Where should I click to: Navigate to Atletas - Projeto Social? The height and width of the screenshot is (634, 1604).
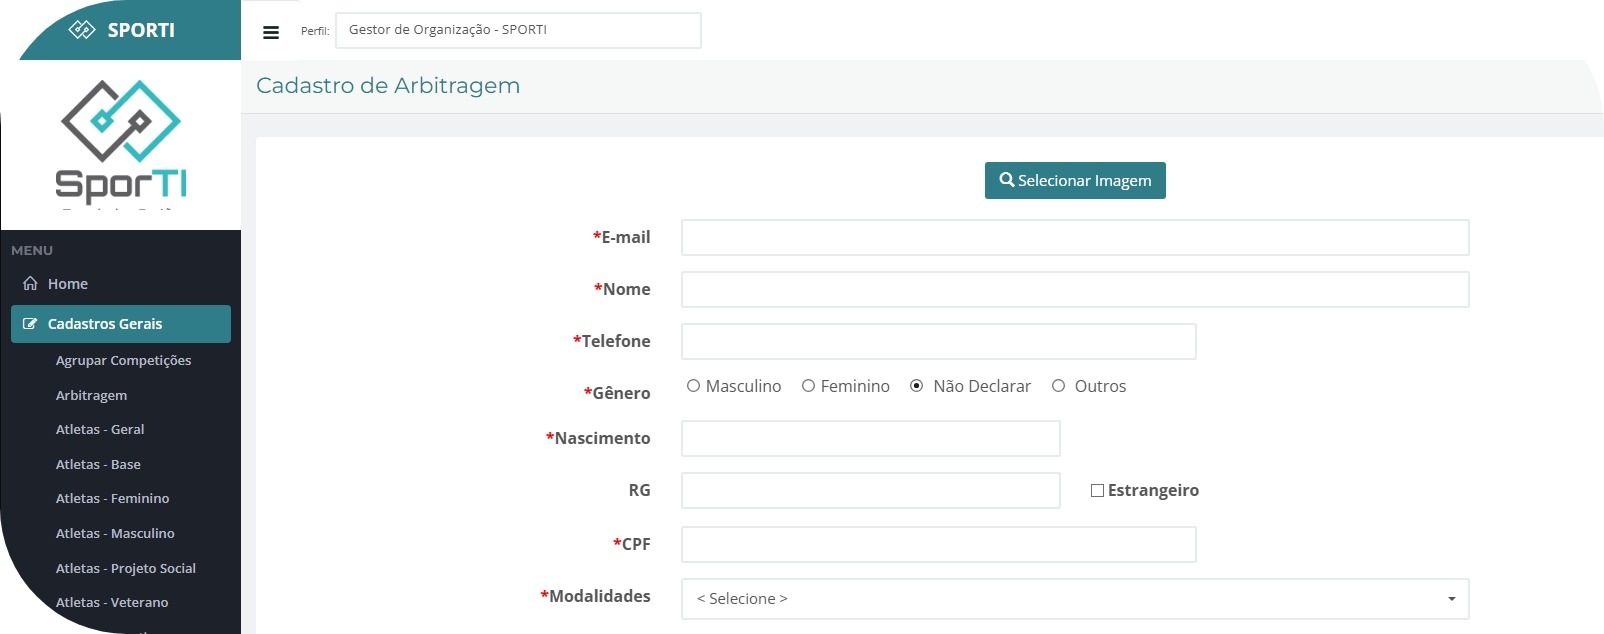click(125, 568)
